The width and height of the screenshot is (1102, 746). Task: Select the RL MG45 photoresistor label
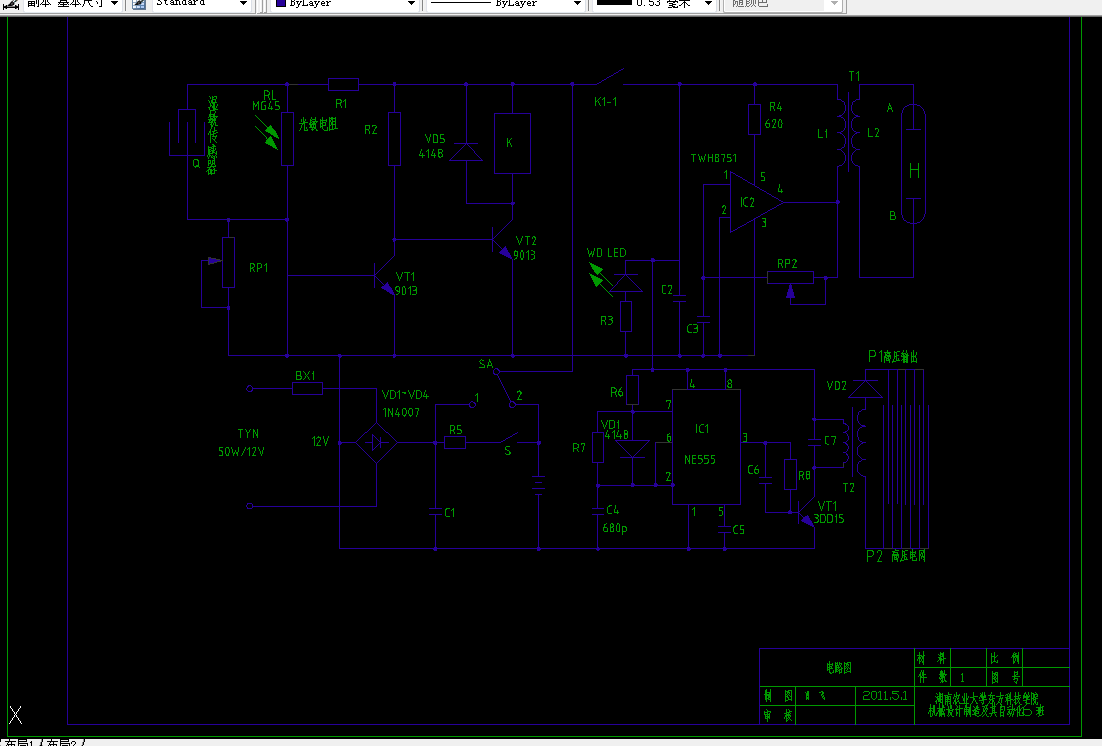click(266, 101)
